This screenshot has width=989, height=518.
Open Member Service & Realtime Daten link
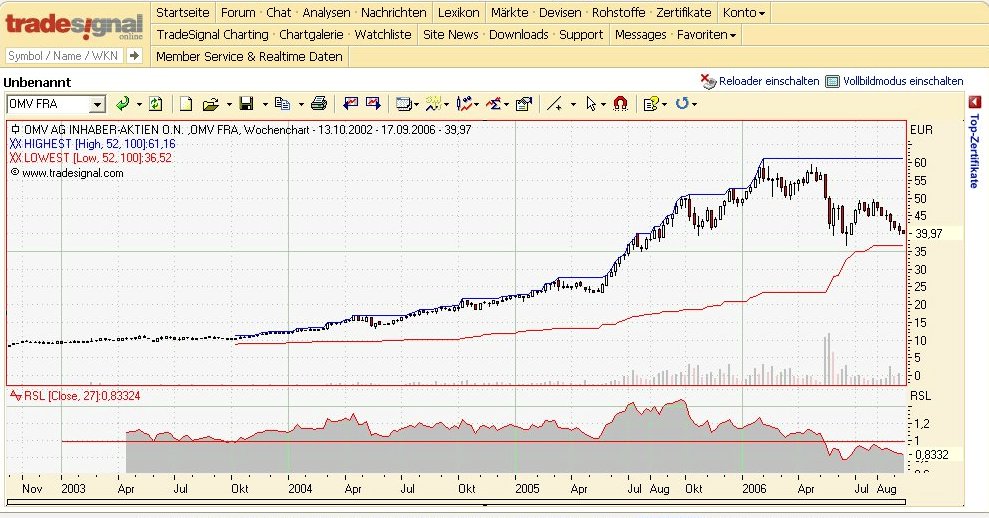(x=249, y=57)
